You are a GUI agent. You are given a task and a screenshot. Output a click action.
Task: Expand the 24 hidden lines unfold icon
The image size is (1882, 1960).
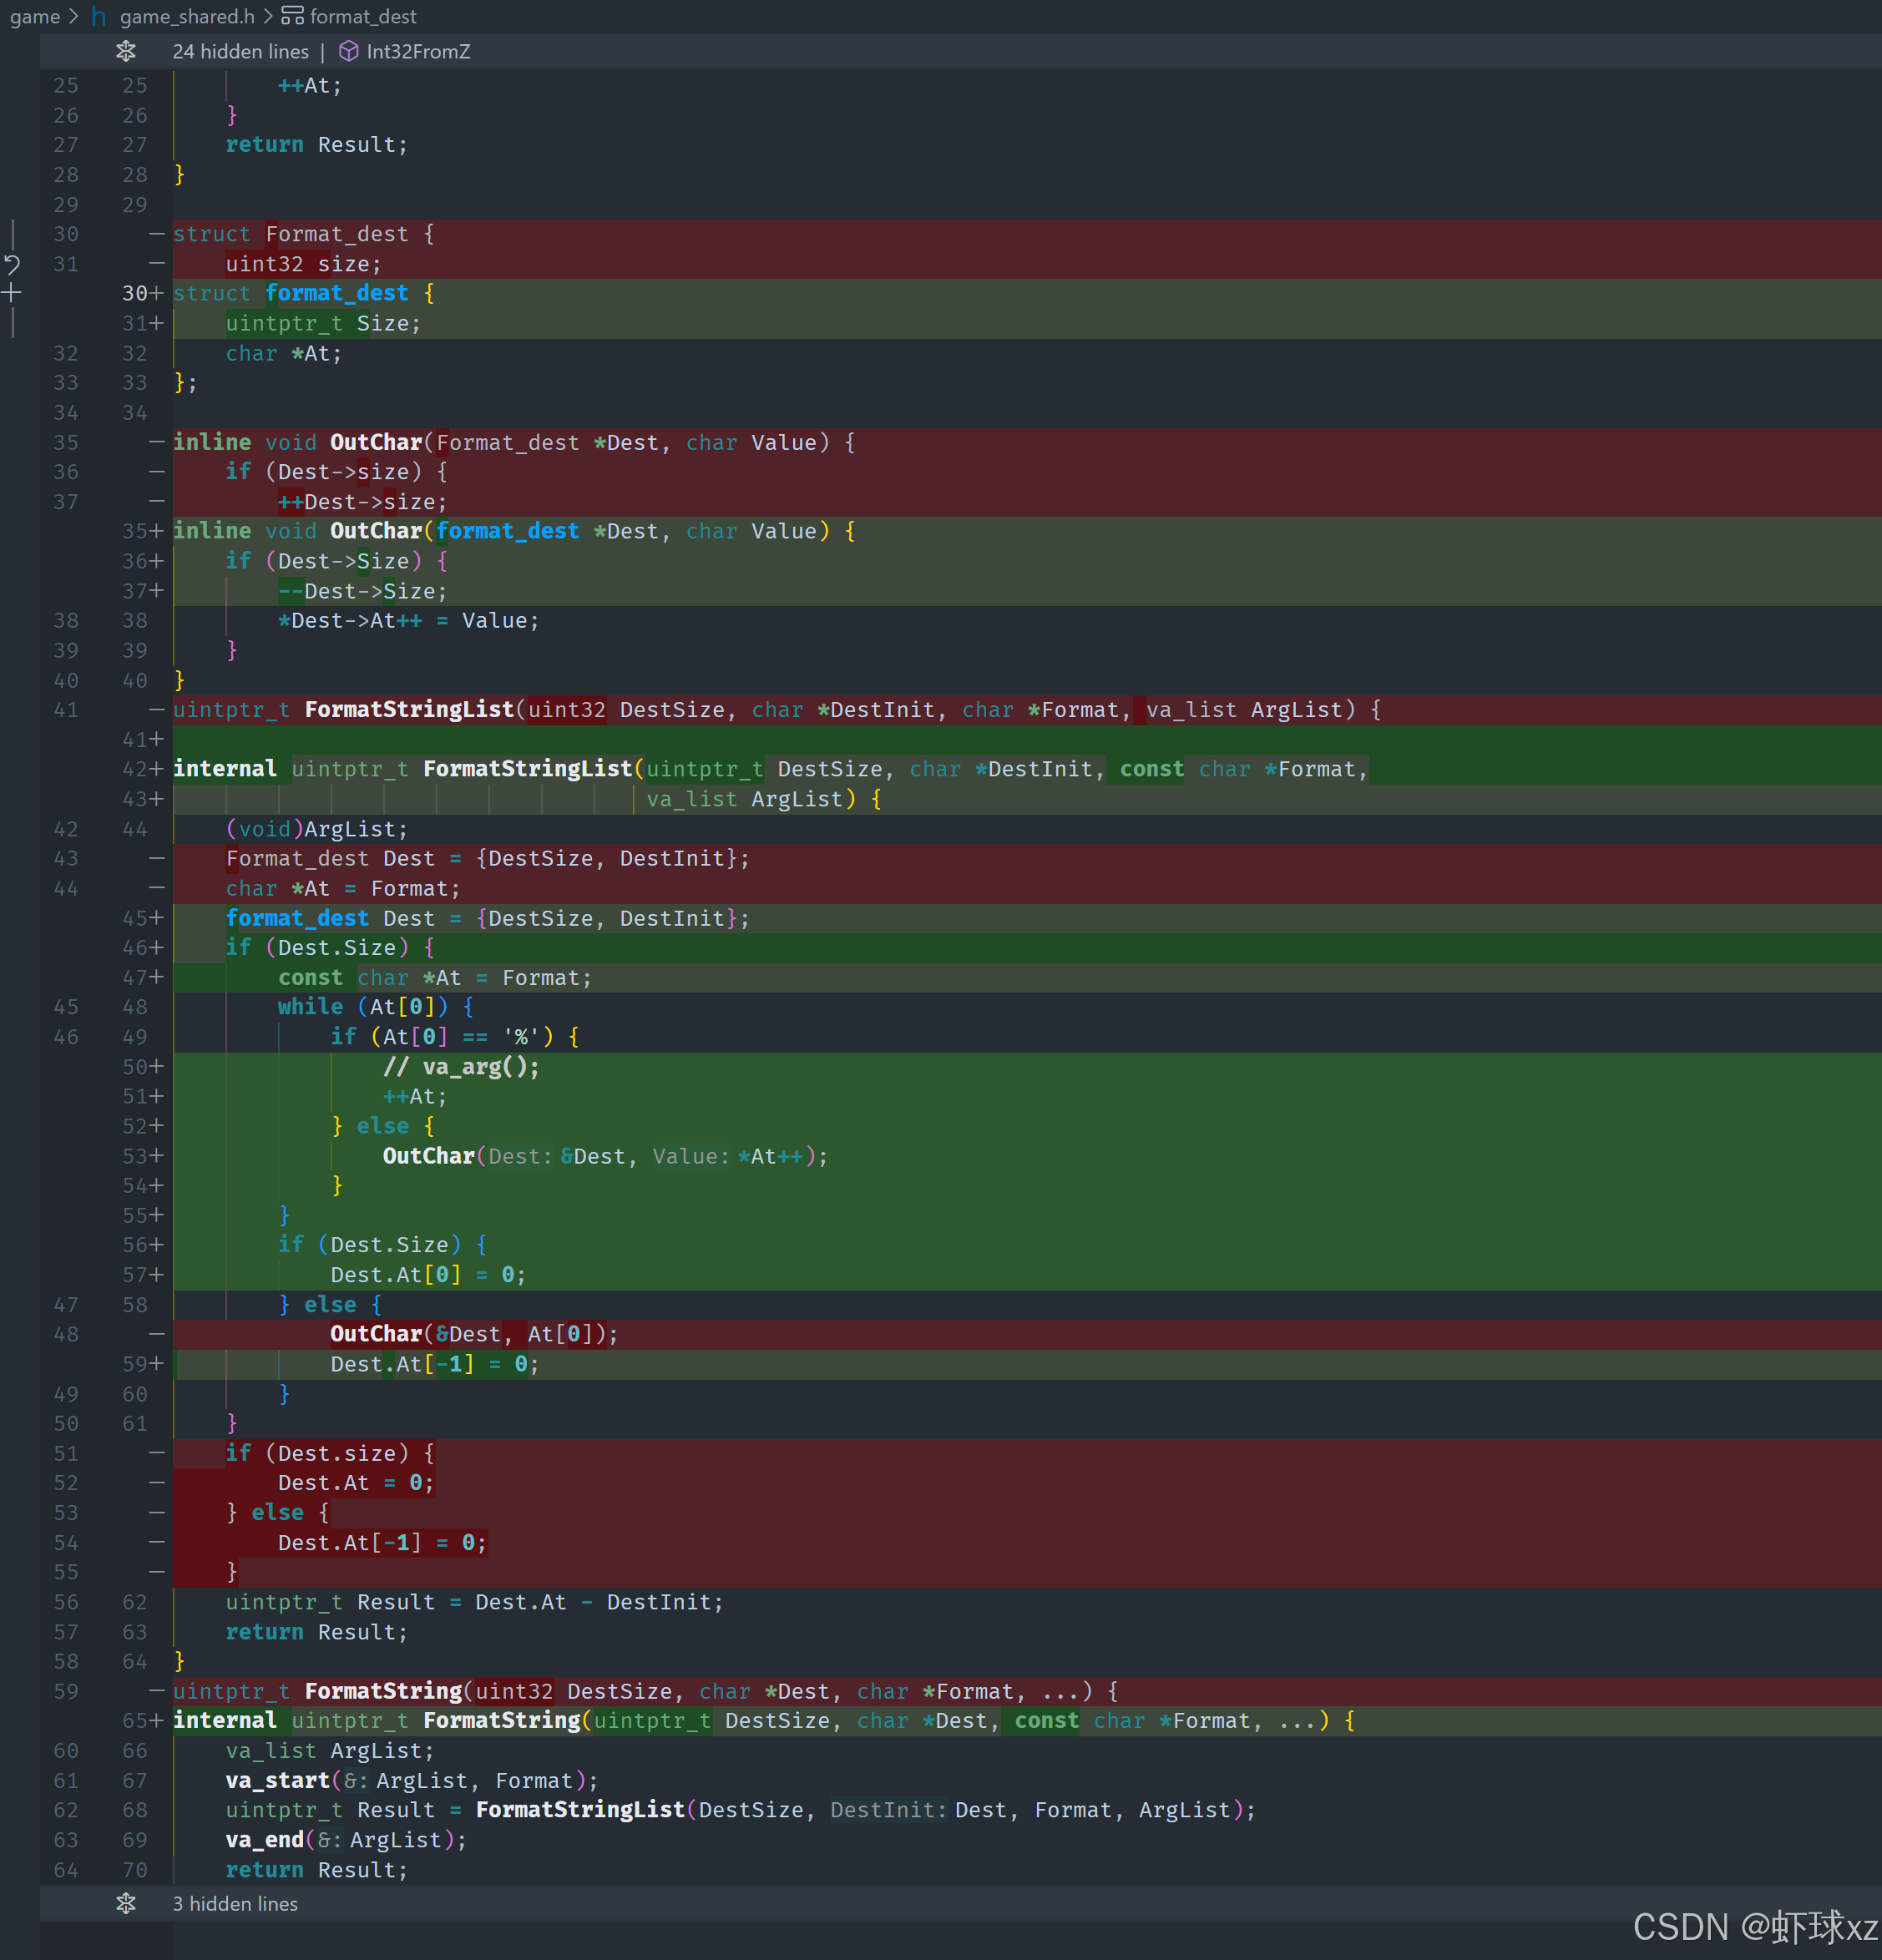click(126, 52)
